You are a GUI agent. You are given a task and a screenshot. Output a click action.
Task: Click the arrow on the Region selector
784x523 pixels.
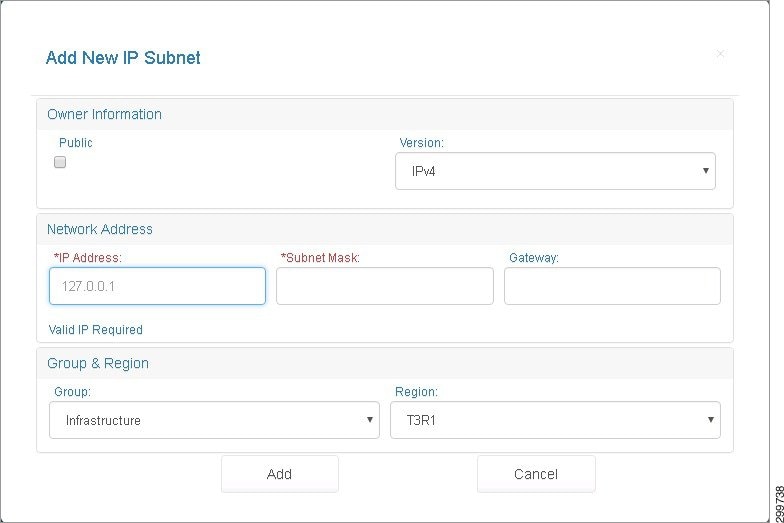tap(710, 420)
